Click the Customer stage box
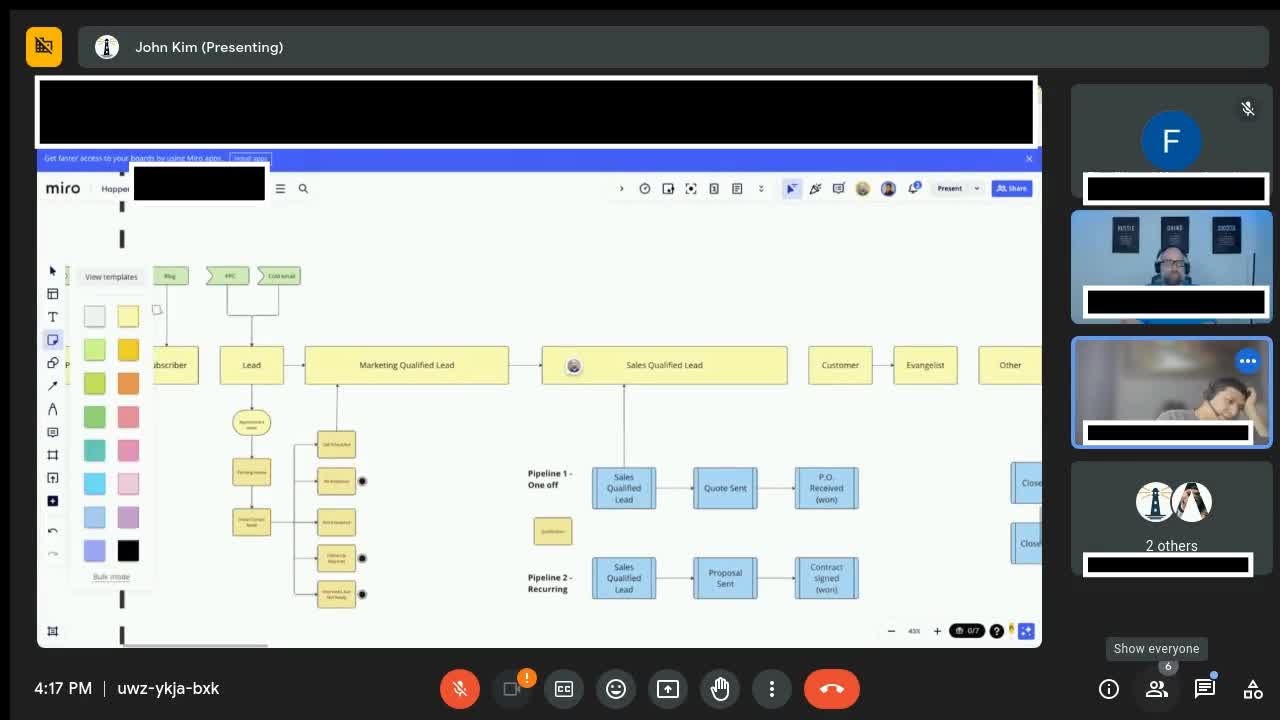Screen dimensions: 1280x720 [840, 365]
